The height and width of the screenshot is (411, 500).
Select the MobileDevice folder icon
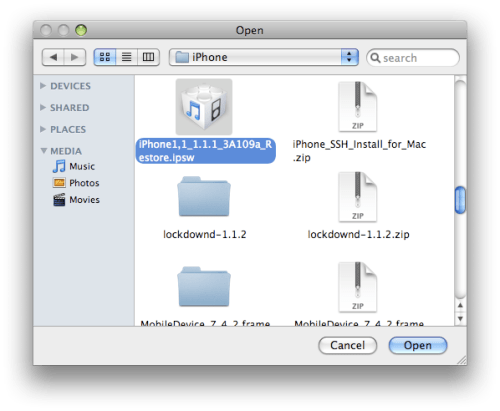[204, 286]
